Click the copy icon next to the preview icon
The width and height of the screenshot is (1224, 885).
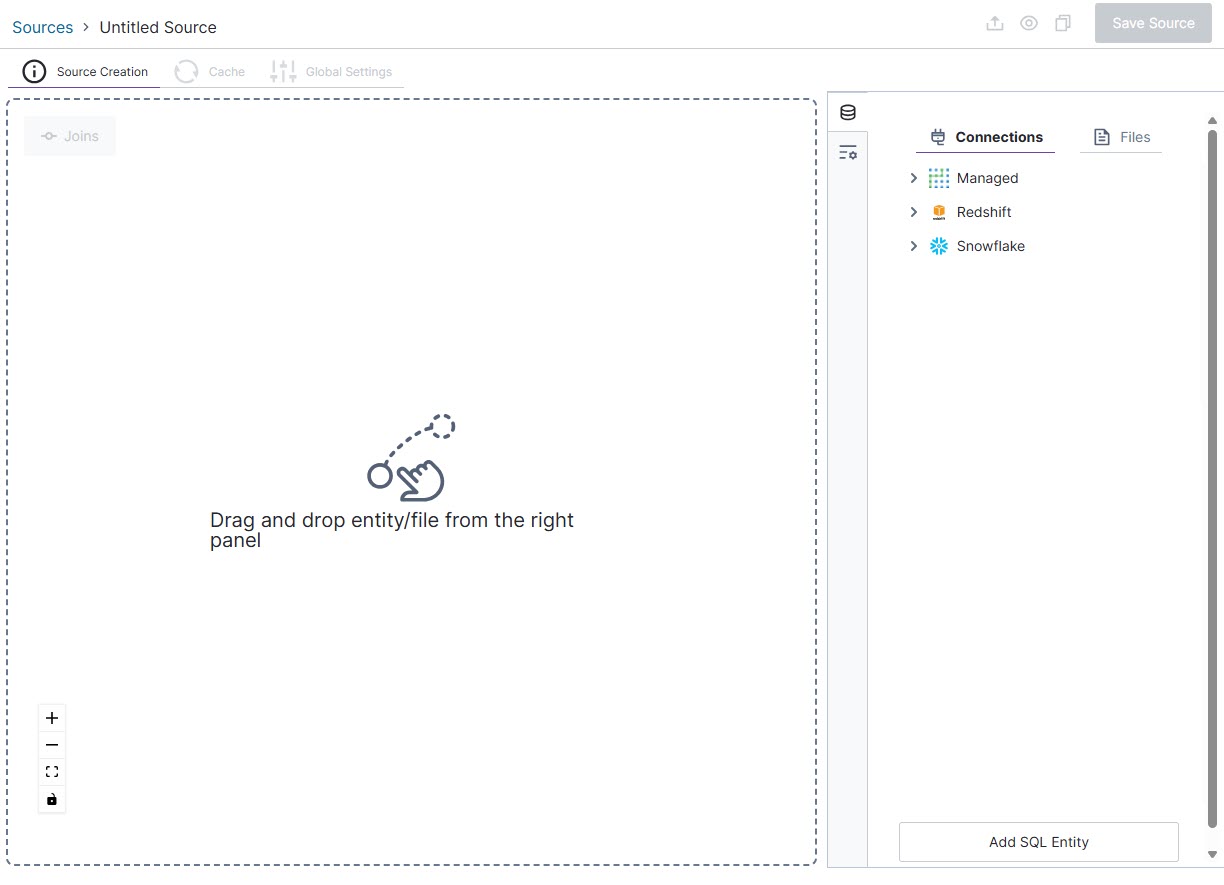point(1063,22)
